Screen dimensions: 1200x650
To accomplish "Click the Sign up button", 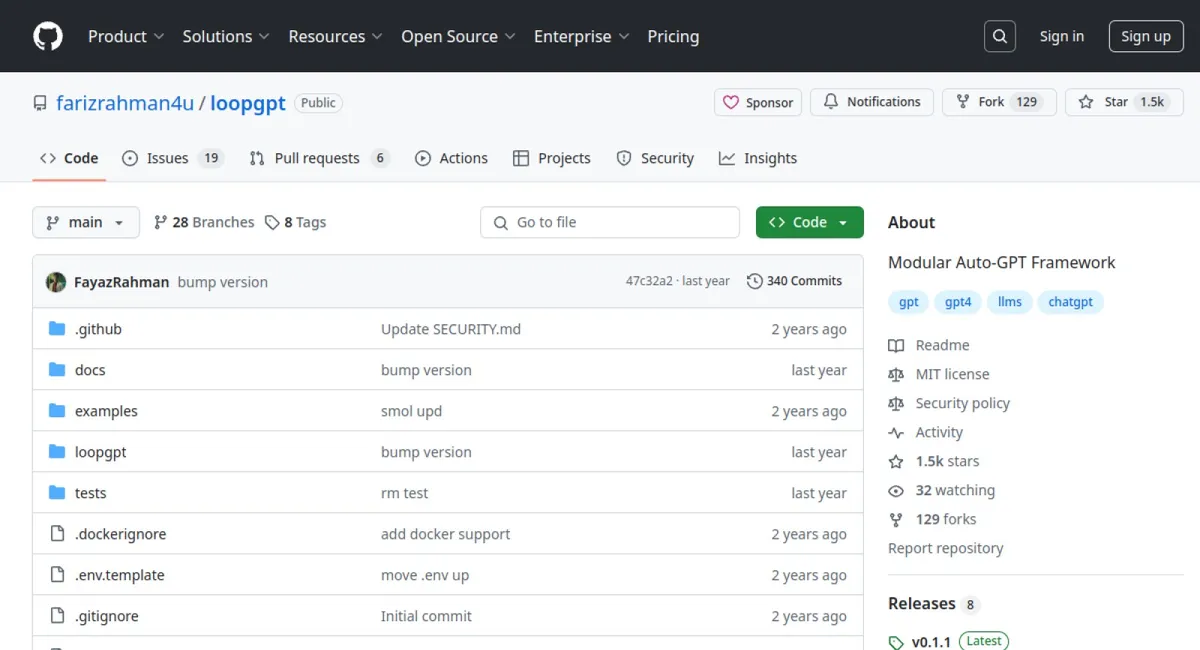I will point(1146,36).
